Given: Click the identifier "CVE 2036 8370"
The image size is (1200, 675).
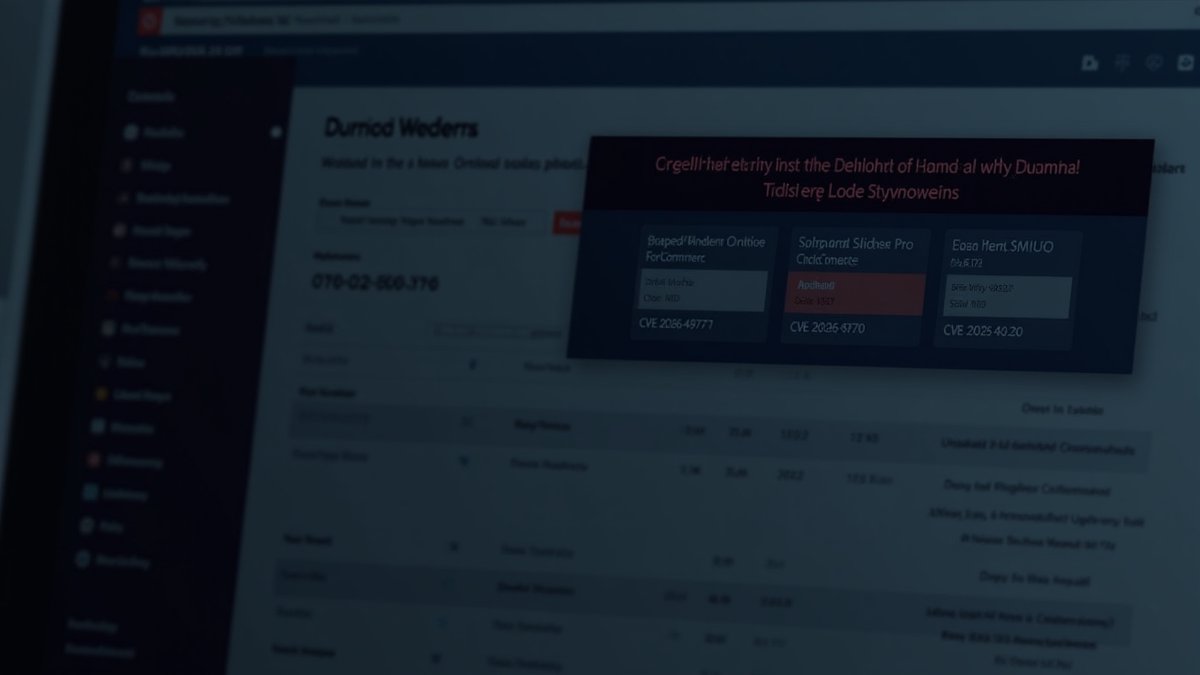Looking at the screenshot, I should point(827,327).
